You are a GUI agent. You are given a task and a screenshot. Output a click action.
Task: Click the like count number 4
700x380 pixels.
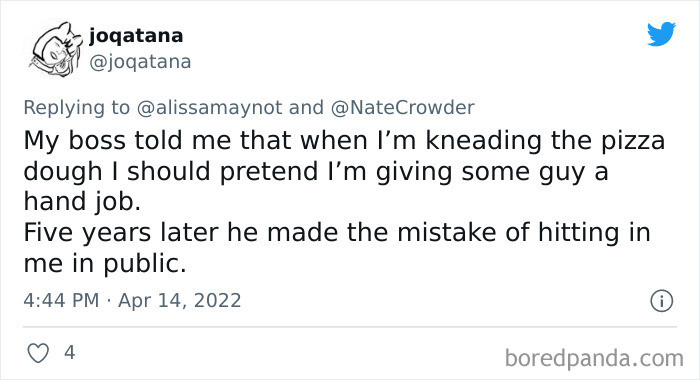(69, 353)
